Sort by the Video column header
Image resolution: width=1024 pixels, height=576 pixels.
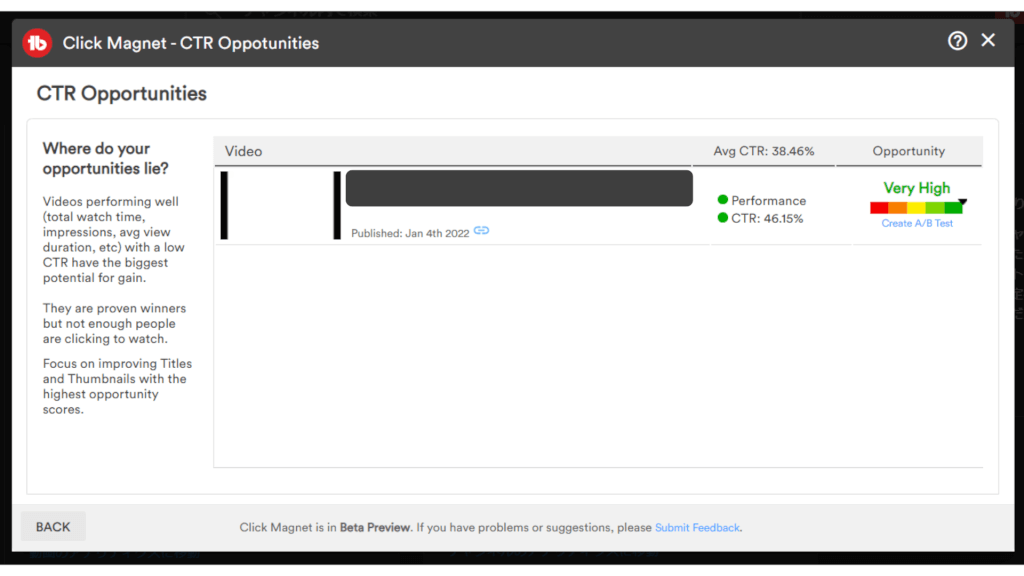[x=244, y=151]
